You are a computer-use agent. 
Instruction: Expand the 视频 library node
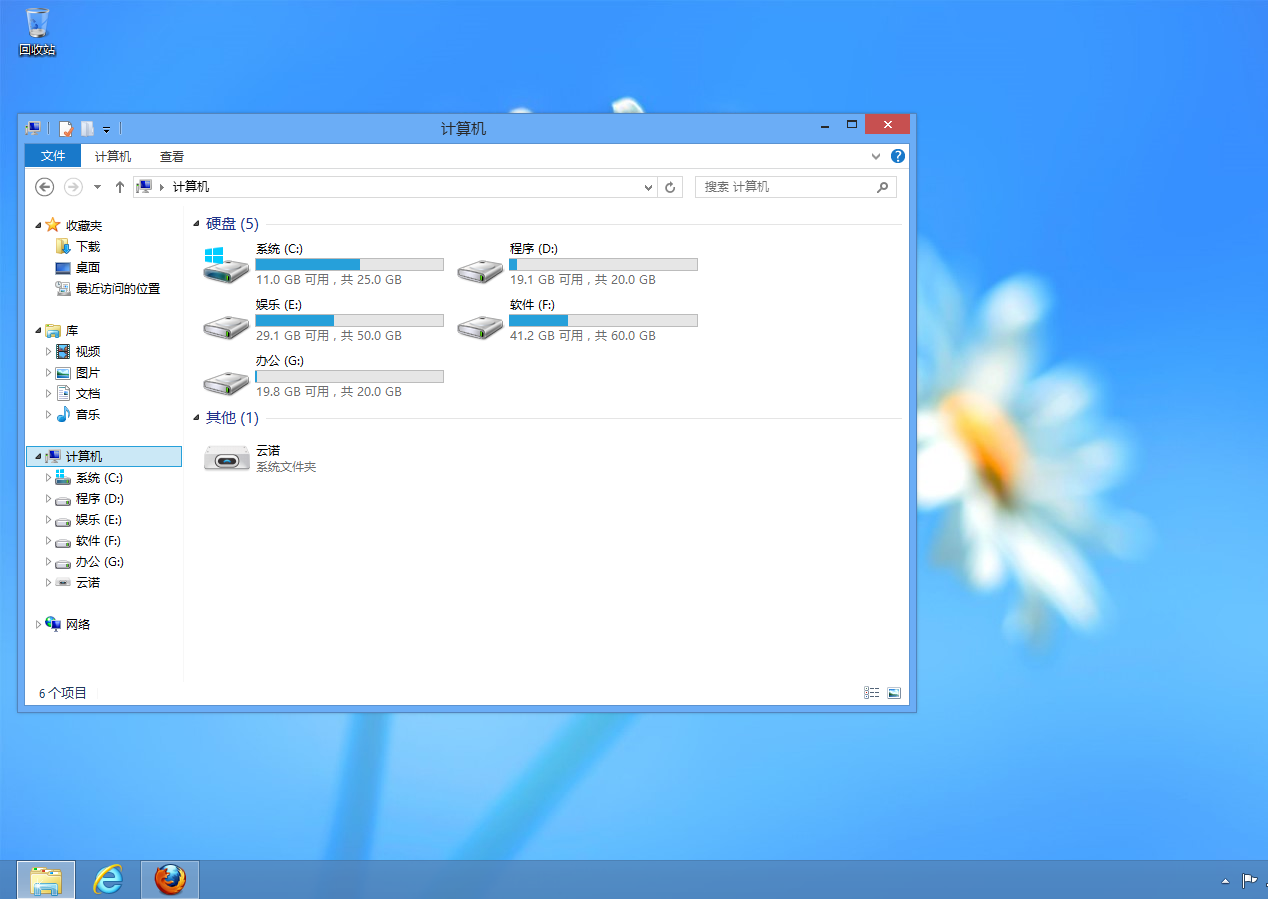click(48, 352)
